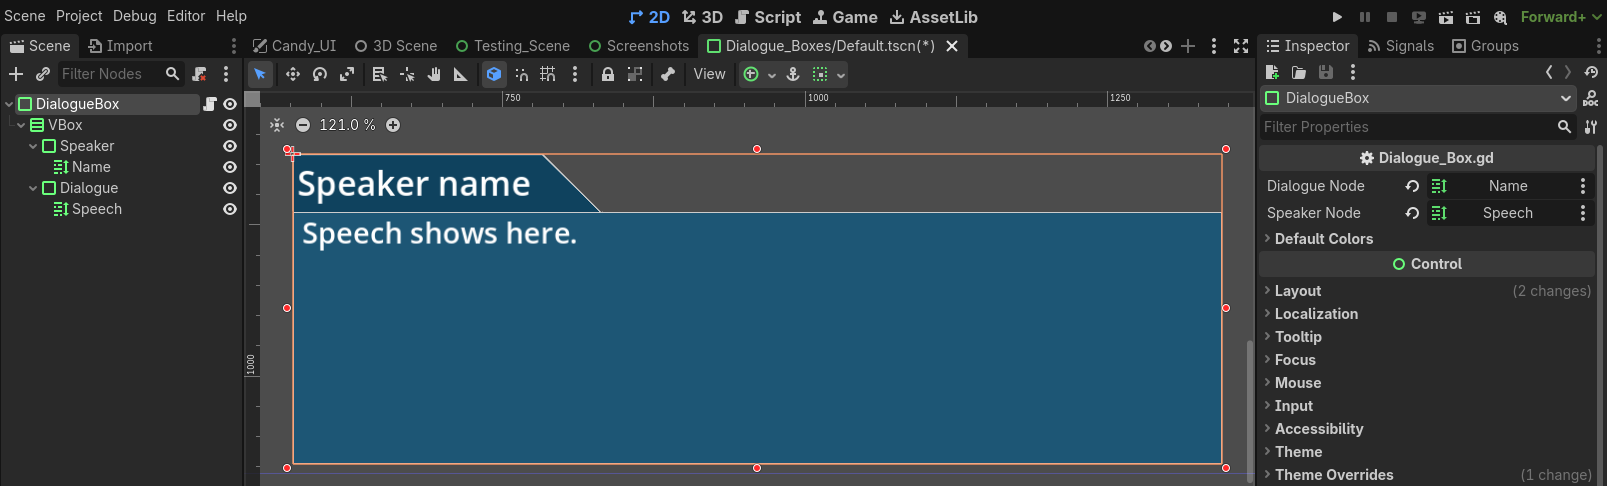The width and height of the screenshot is (1607, 486).
Task: Click the Filter Nodes search field
Action: coord(118,74)
